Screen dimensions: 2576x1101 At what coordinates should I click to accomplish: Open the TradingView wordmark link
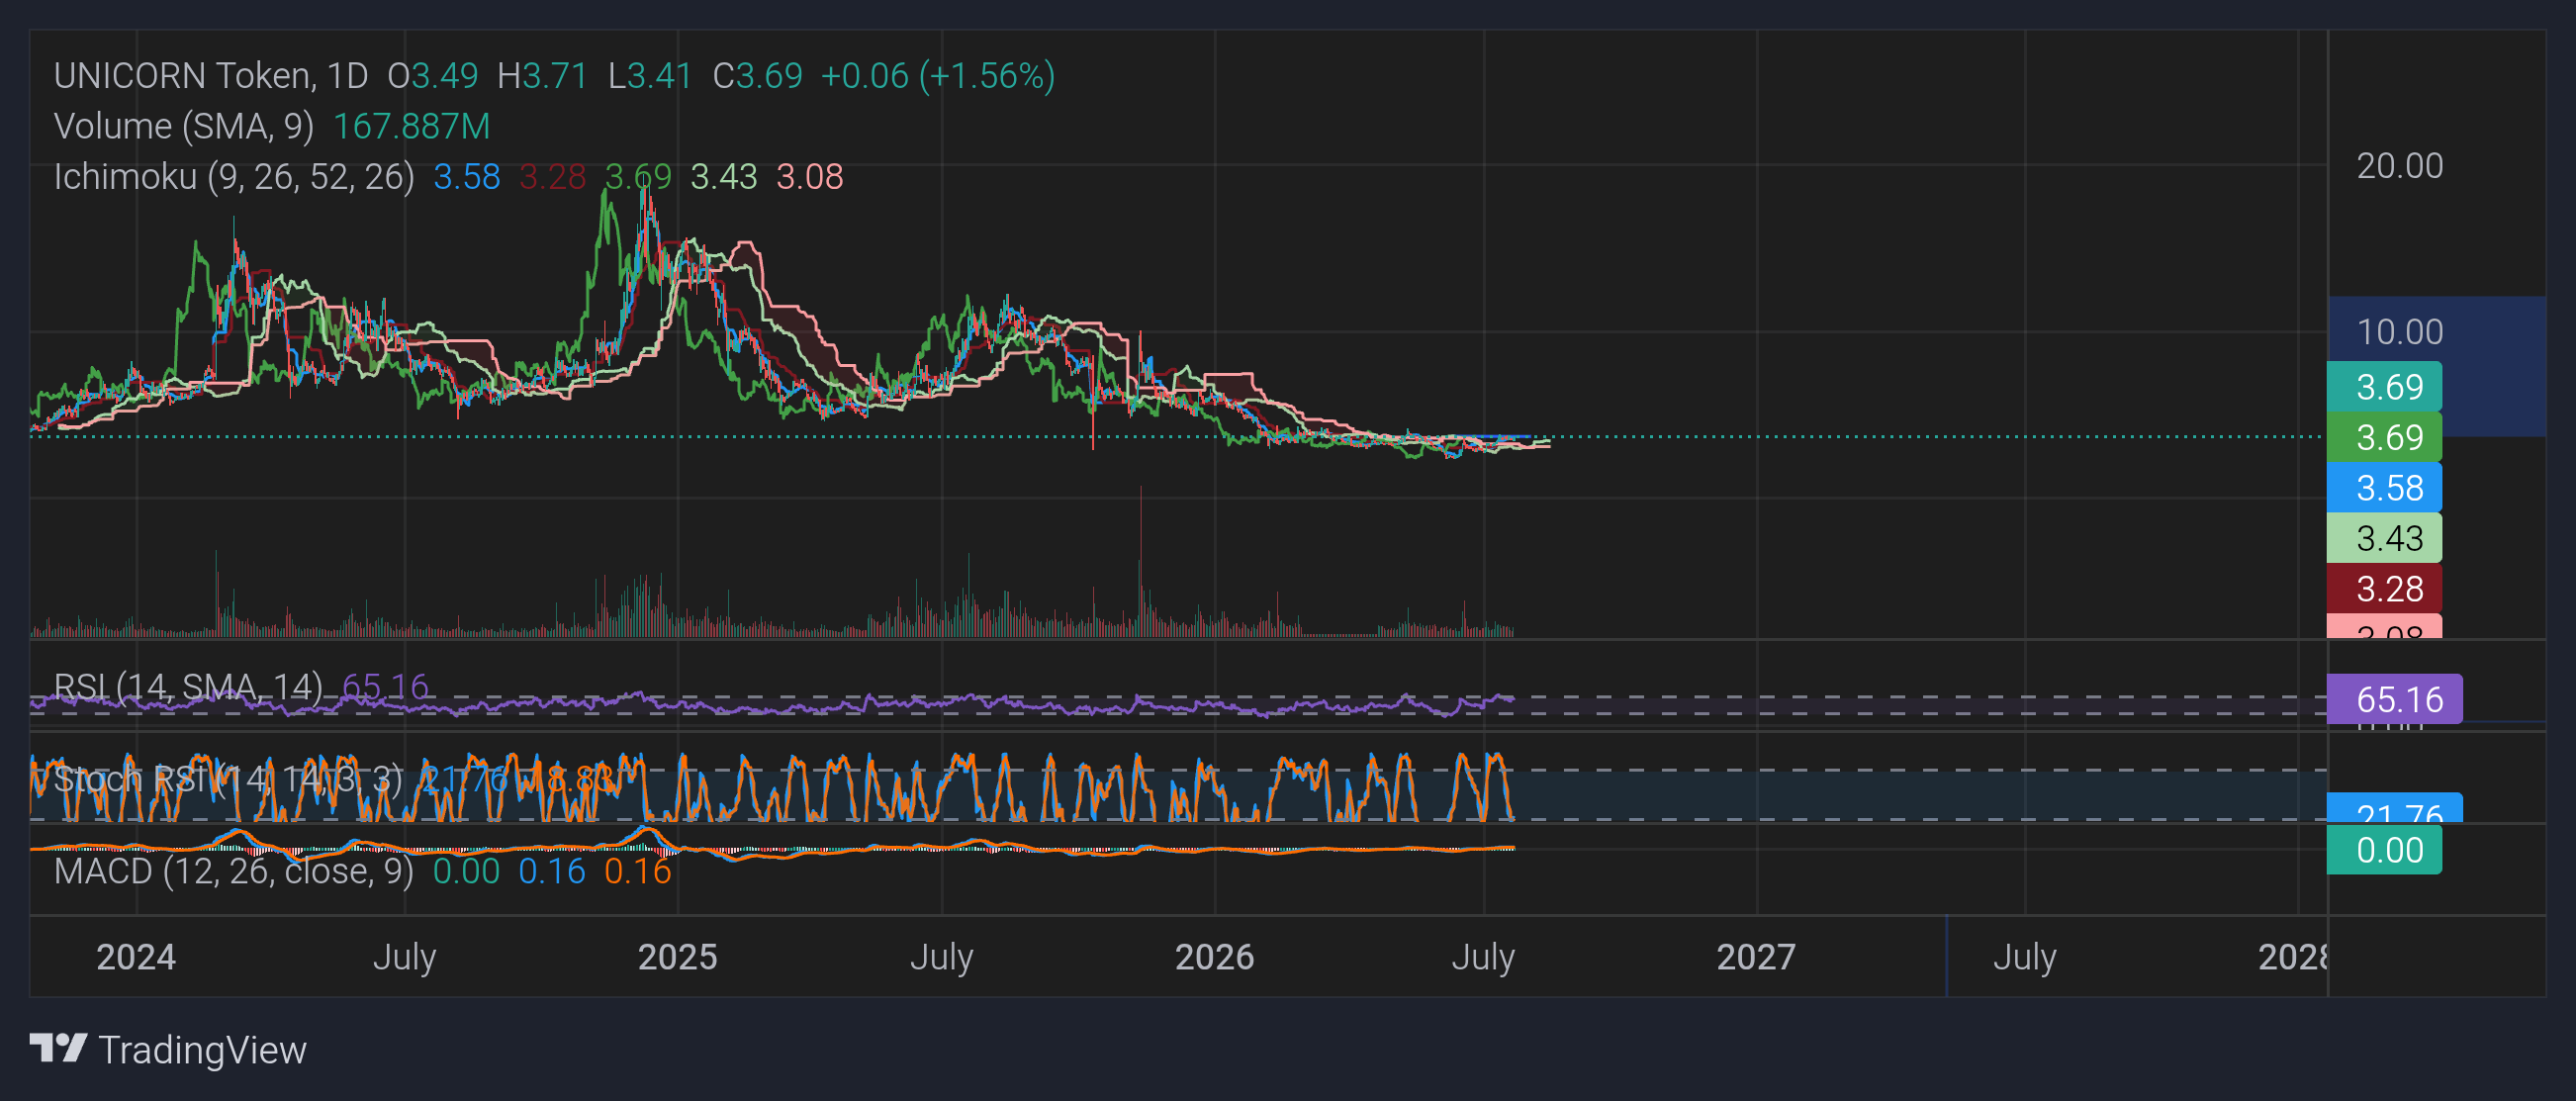tap(202, 1050)
